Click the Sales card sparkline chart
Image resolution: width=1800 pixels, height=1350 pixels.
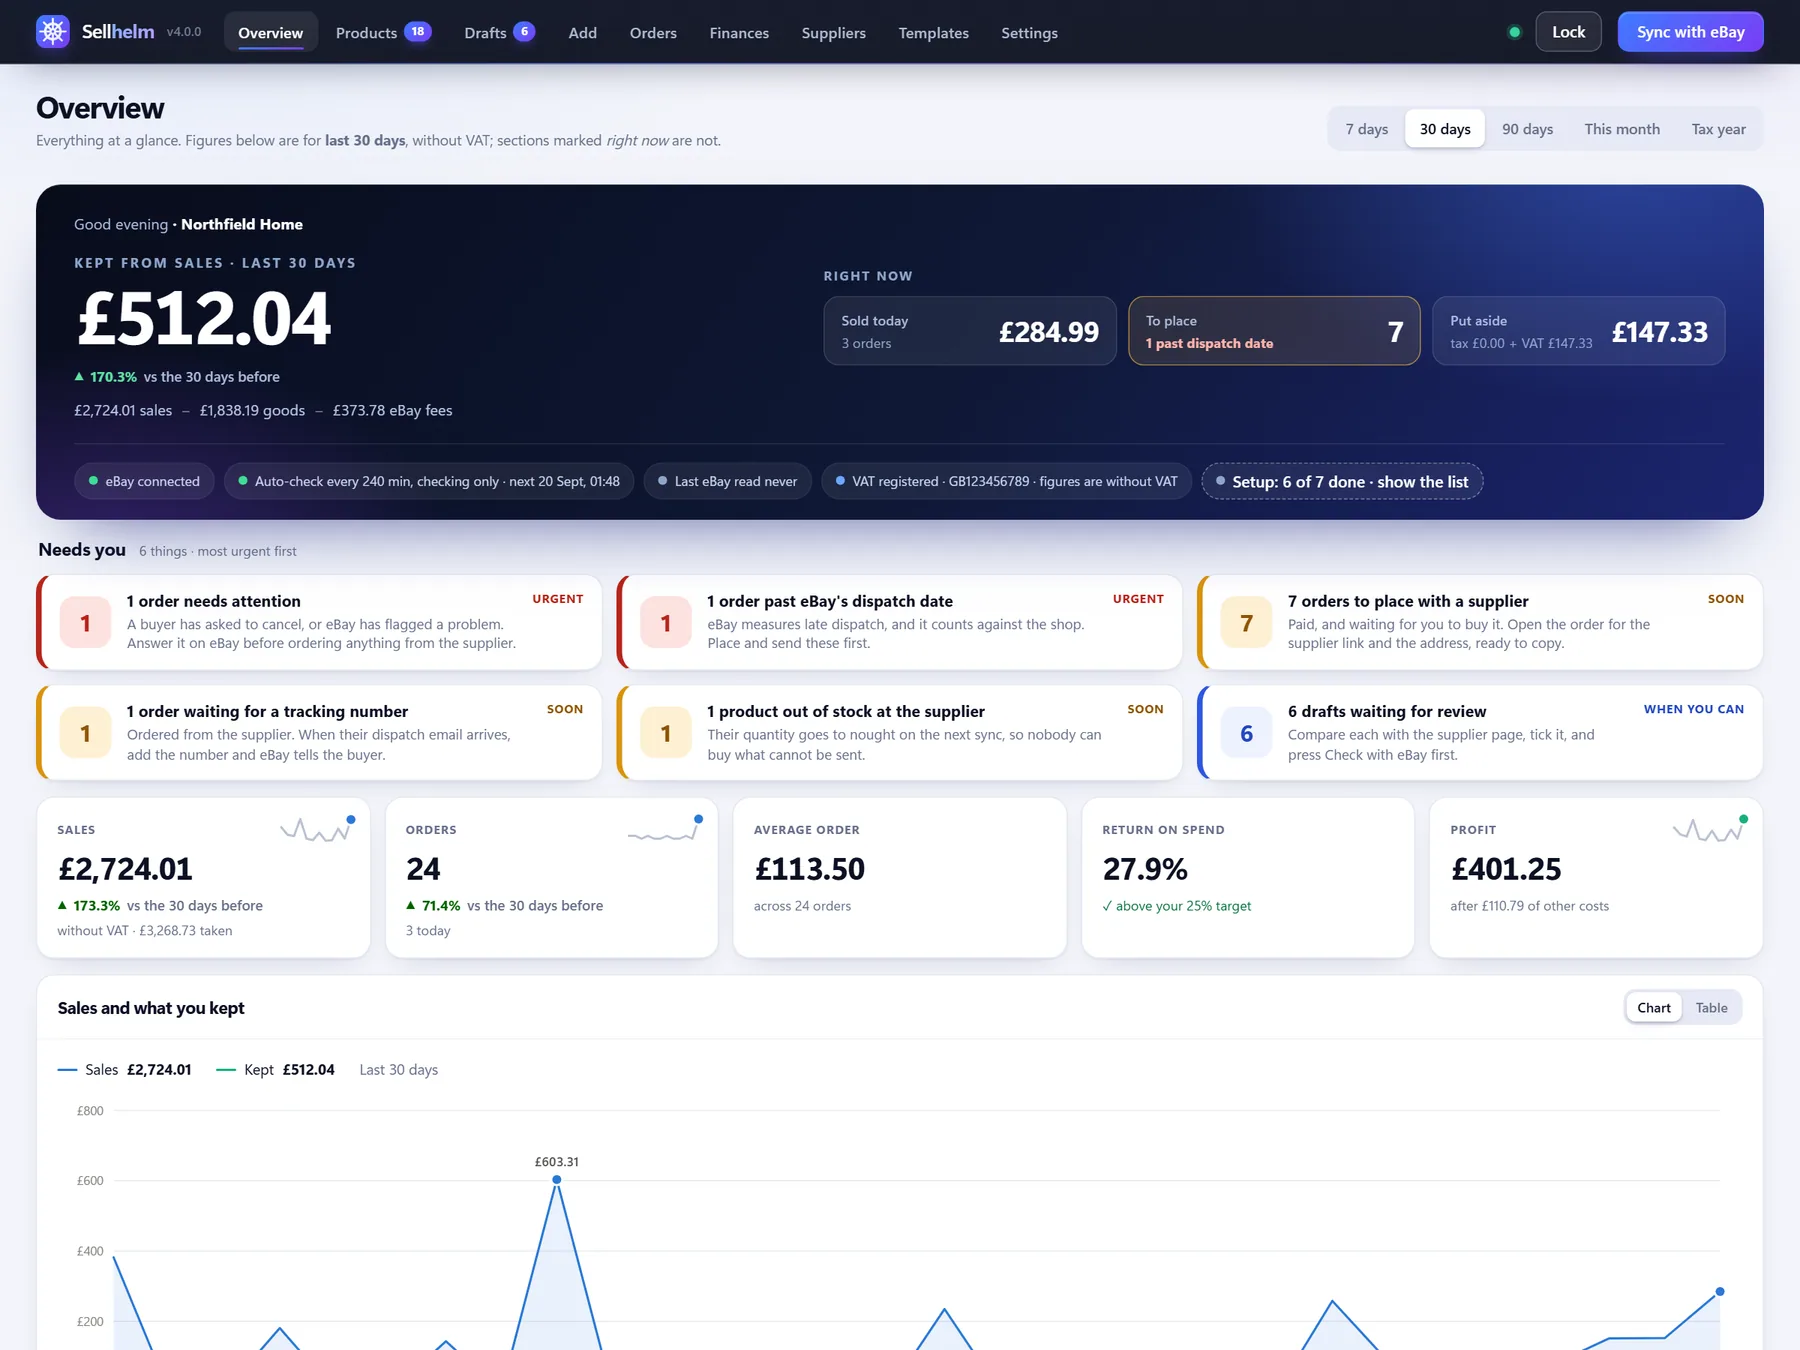318,829
